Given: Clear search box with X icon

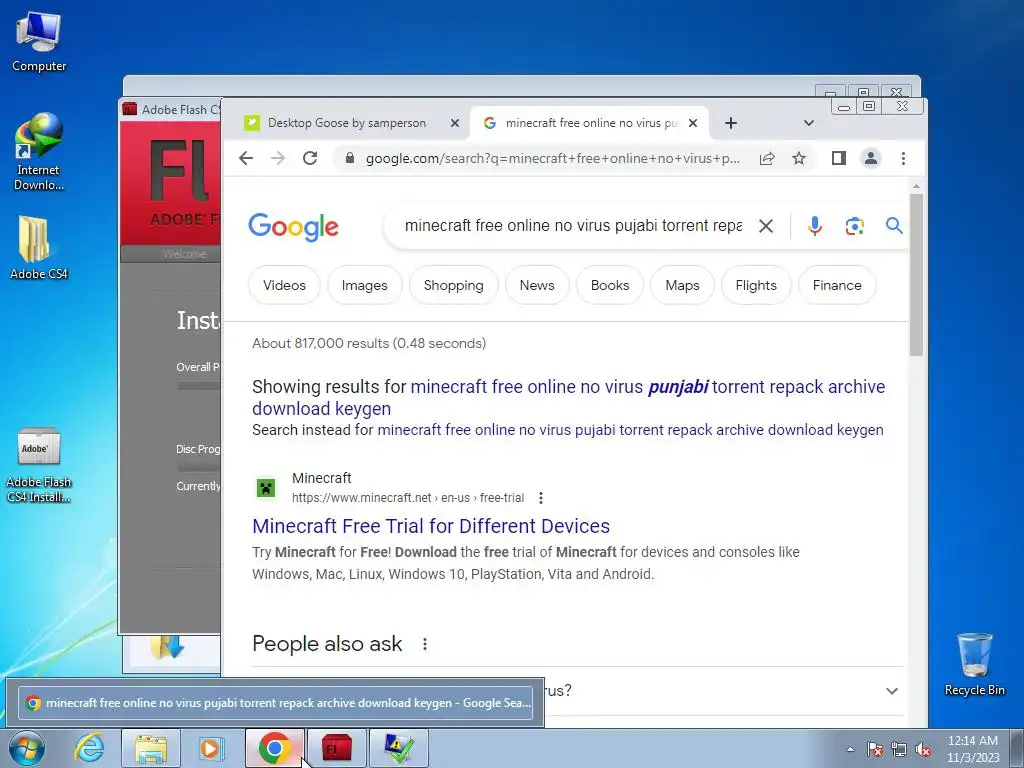Looking at the screenshot, I should tap(766, 226).
